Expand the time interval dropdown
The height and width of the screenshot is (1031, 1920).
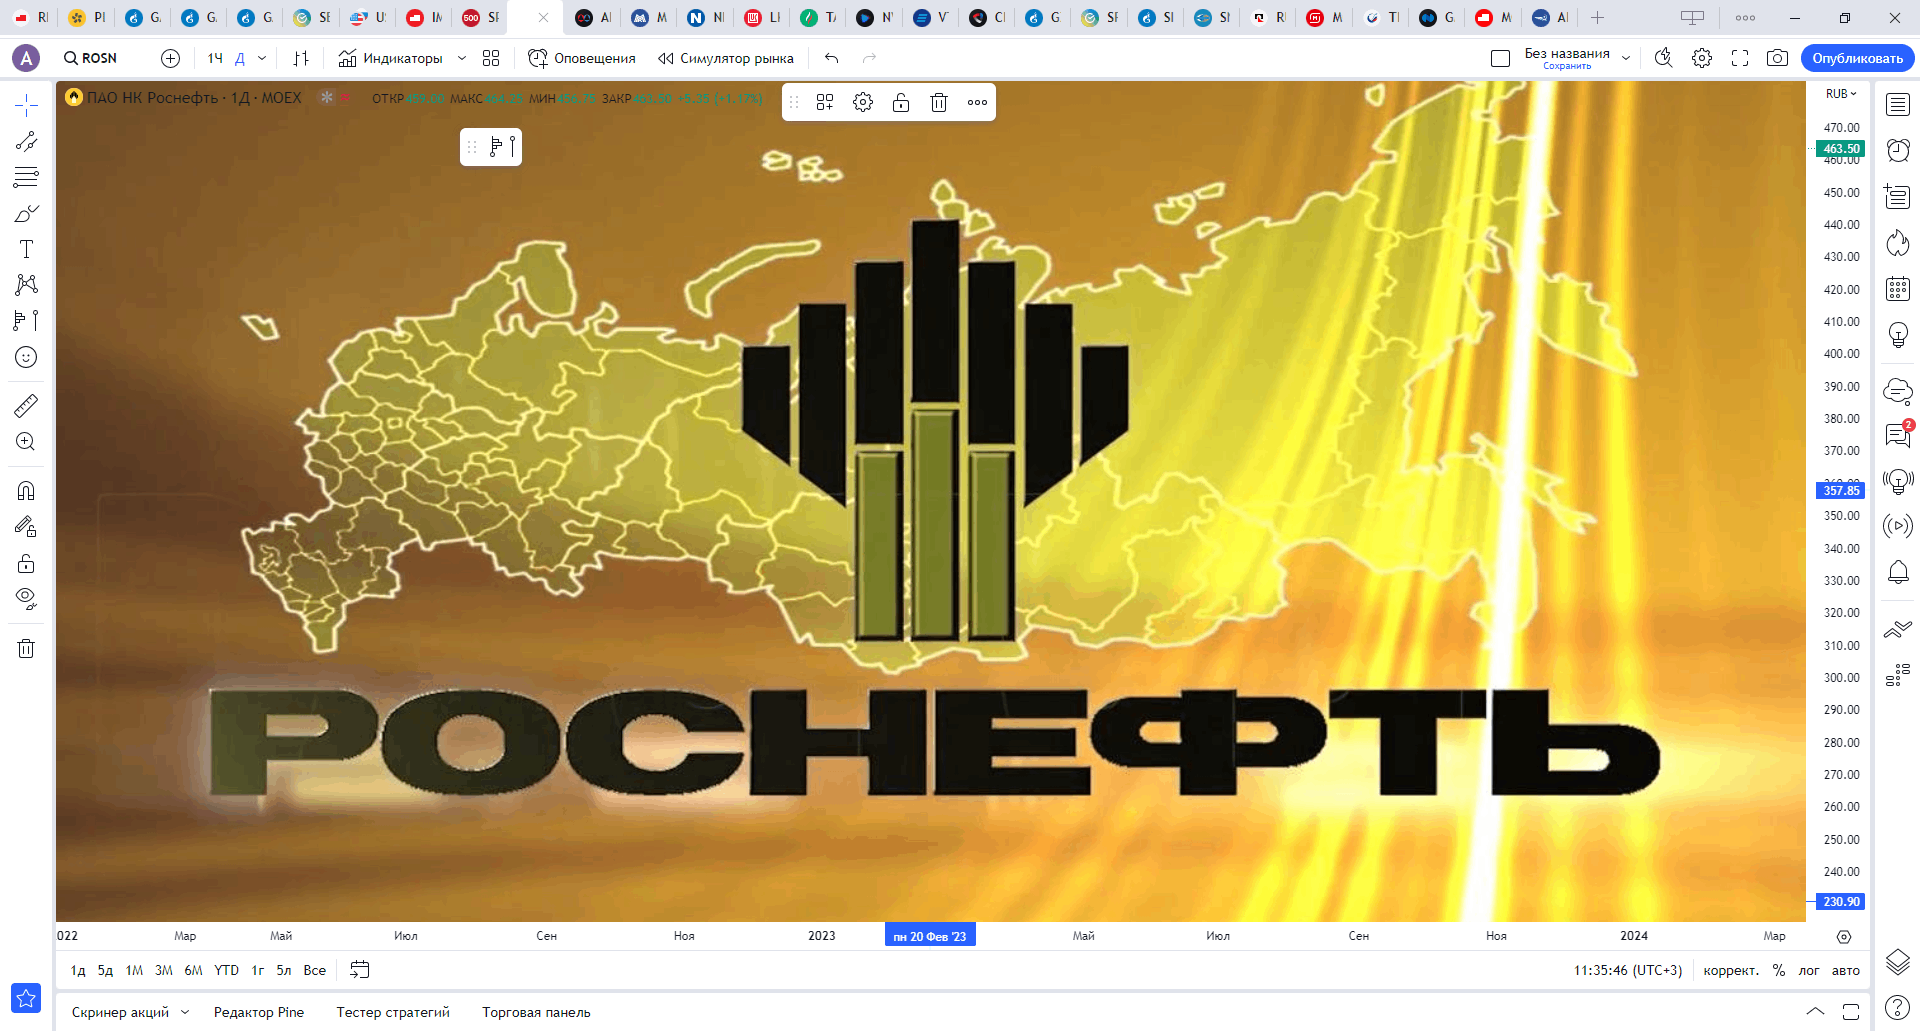tap(262, 58)
